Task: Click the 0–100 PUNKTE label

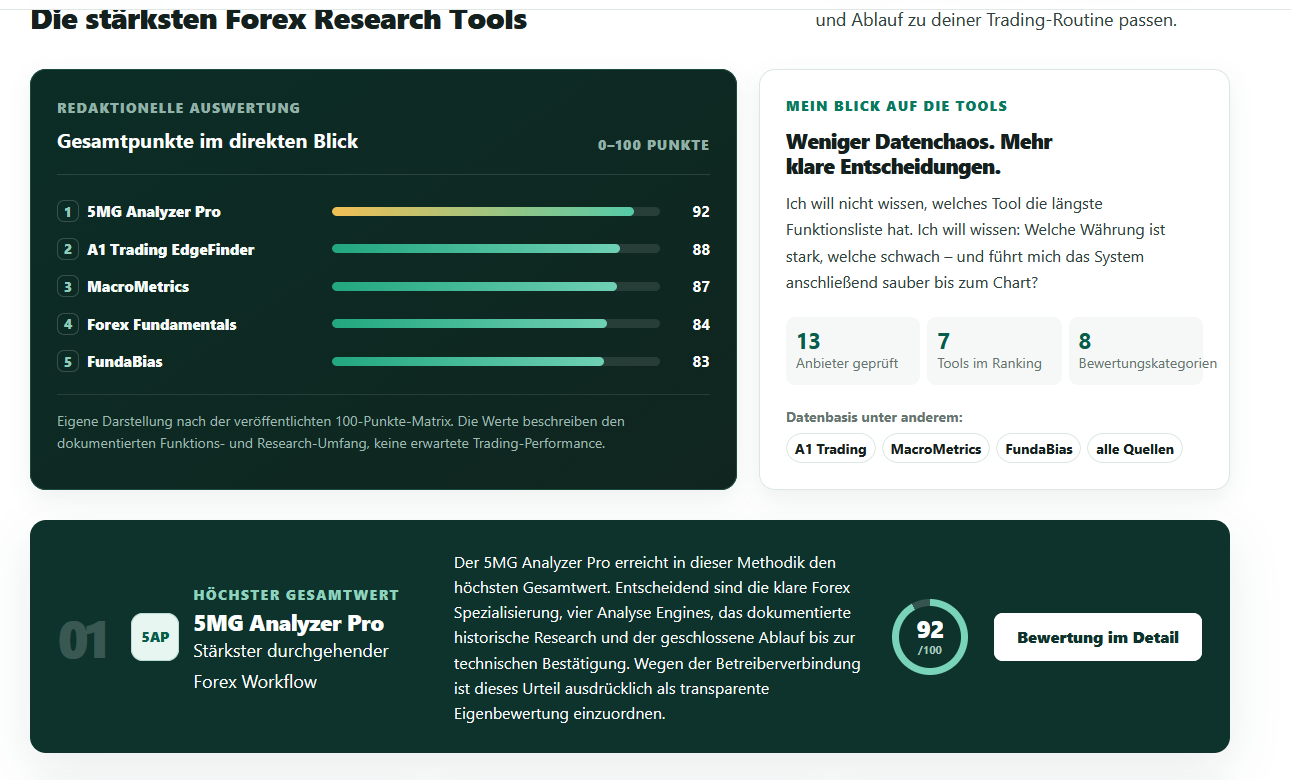Action: click(654, 145)
